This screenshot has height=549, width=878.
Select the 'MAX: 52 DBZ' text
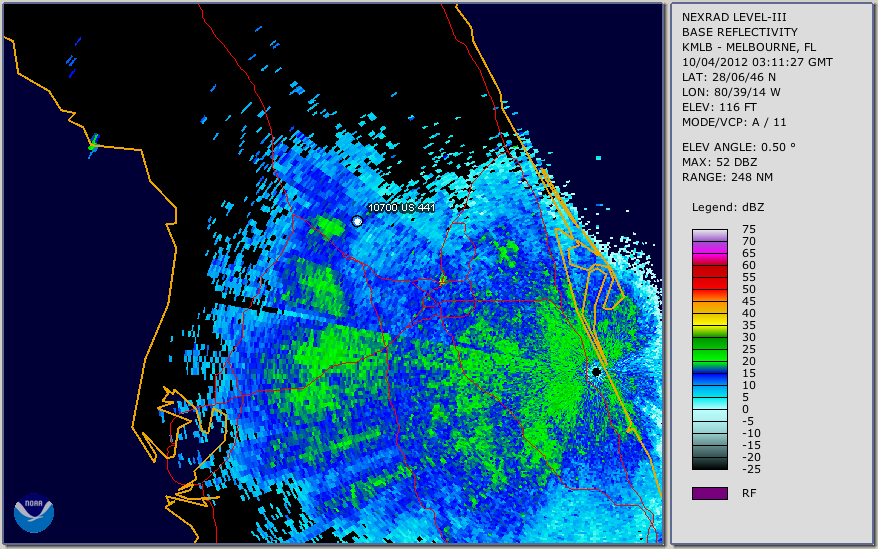point(719,162)
